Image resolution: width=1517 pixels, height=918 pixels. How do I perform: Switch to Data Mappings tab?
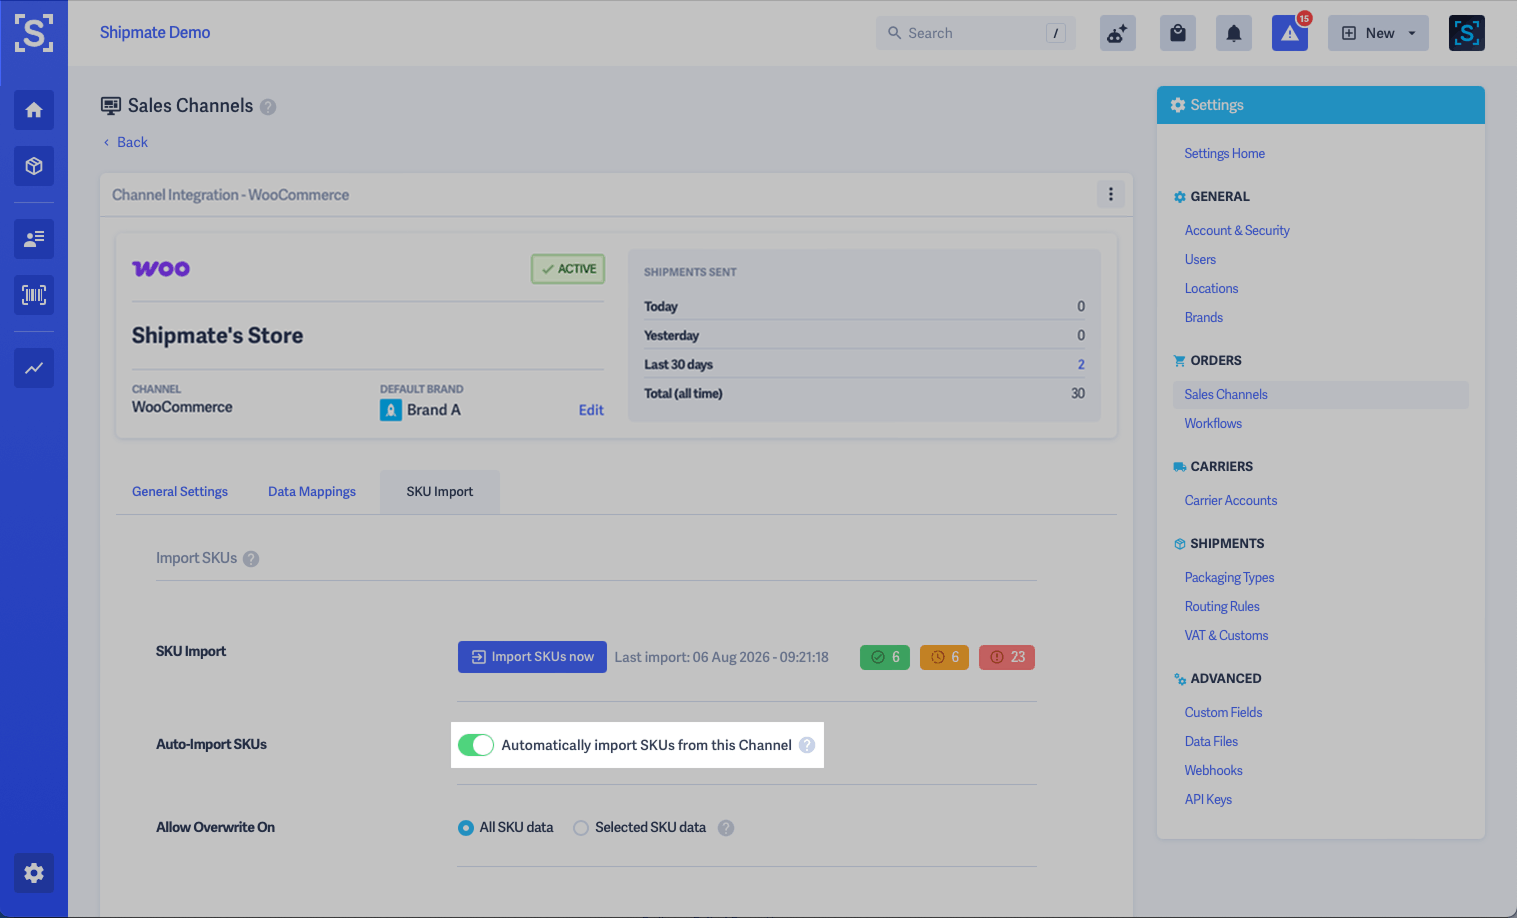click(312, 492)
